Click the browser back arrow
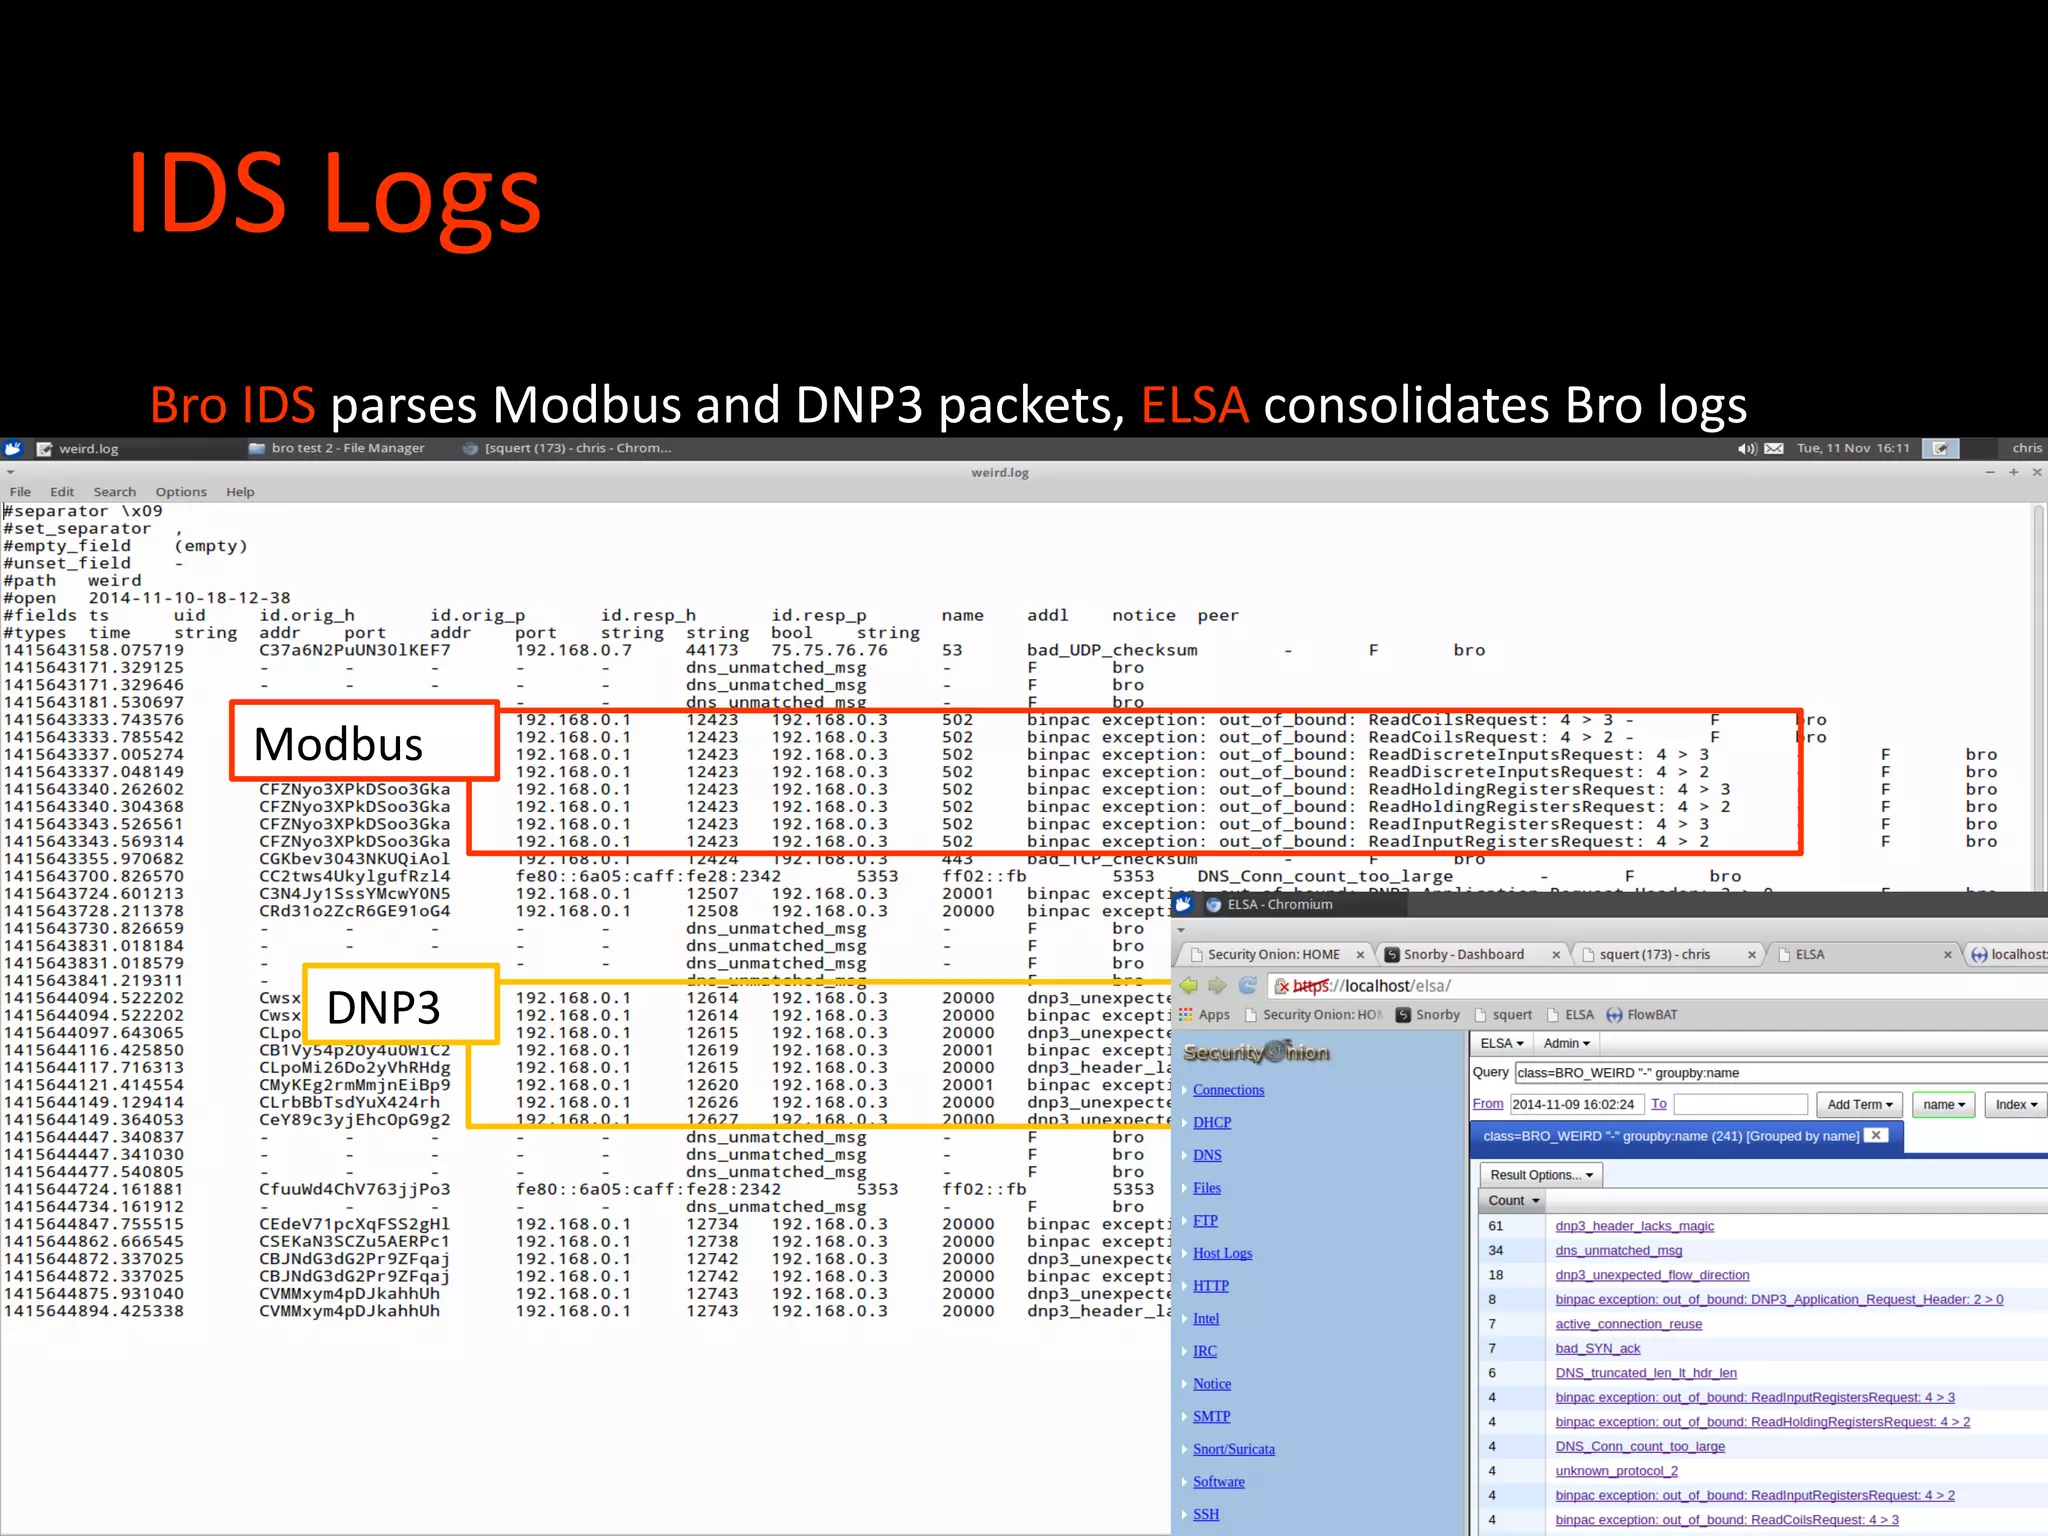Image resolution: width=2048 pixels, height=1536 pixels. point(1189,986)
